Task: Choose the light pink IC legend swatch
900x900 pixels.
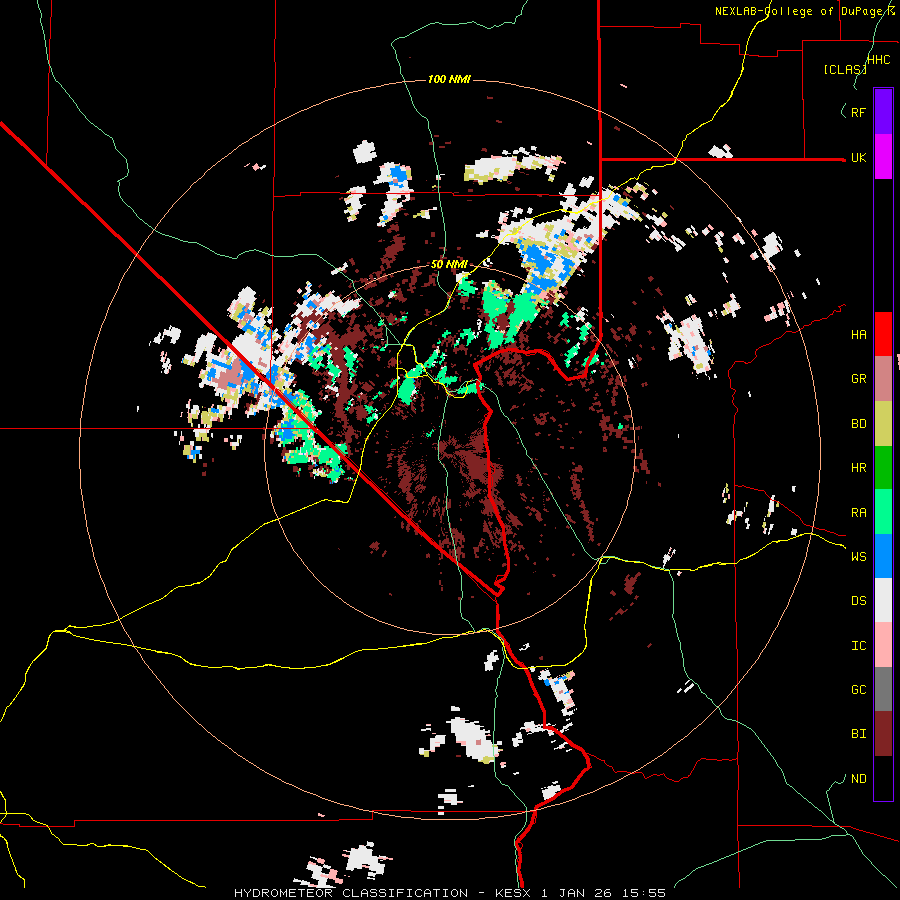Action: tap(883, 646)
